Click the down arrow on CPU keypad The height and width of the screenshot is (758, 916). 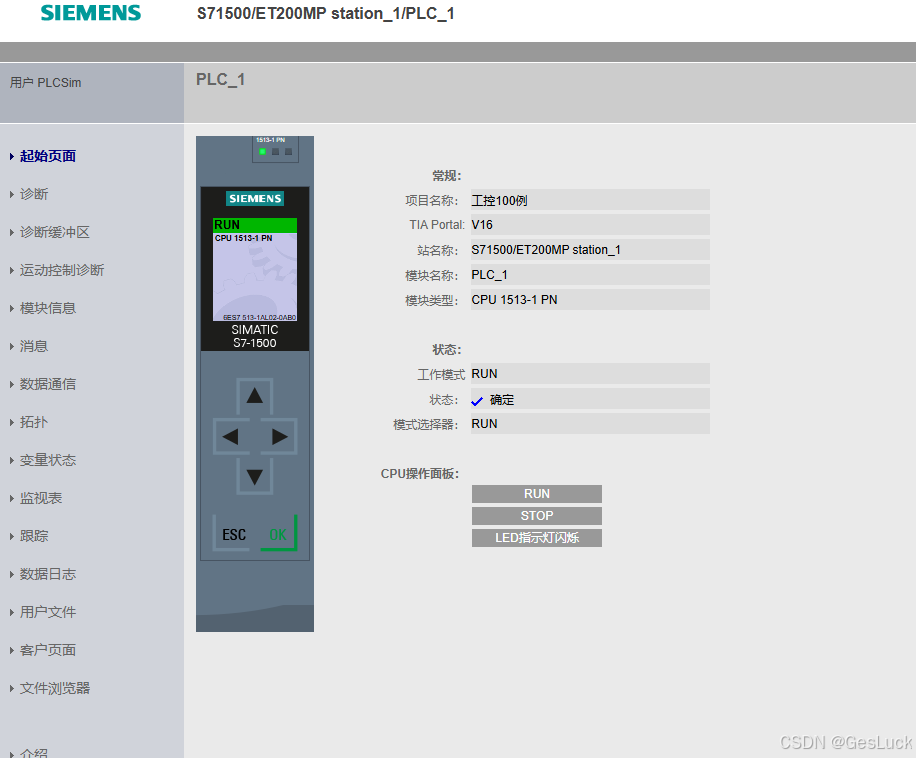(255, 477)
